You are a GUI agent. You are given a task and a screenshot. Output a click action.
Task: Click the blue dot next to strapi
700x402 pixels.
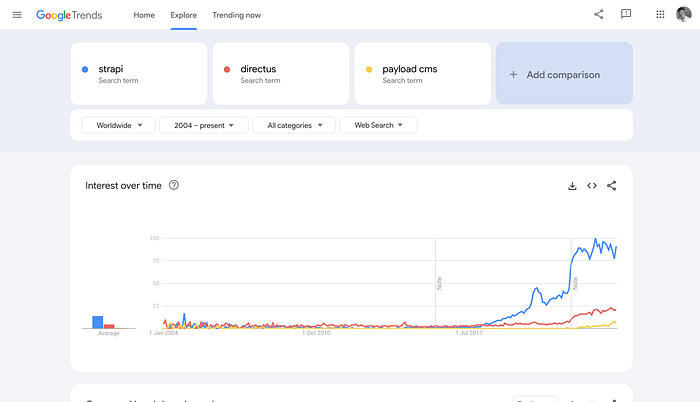click(x=86, y=69)
